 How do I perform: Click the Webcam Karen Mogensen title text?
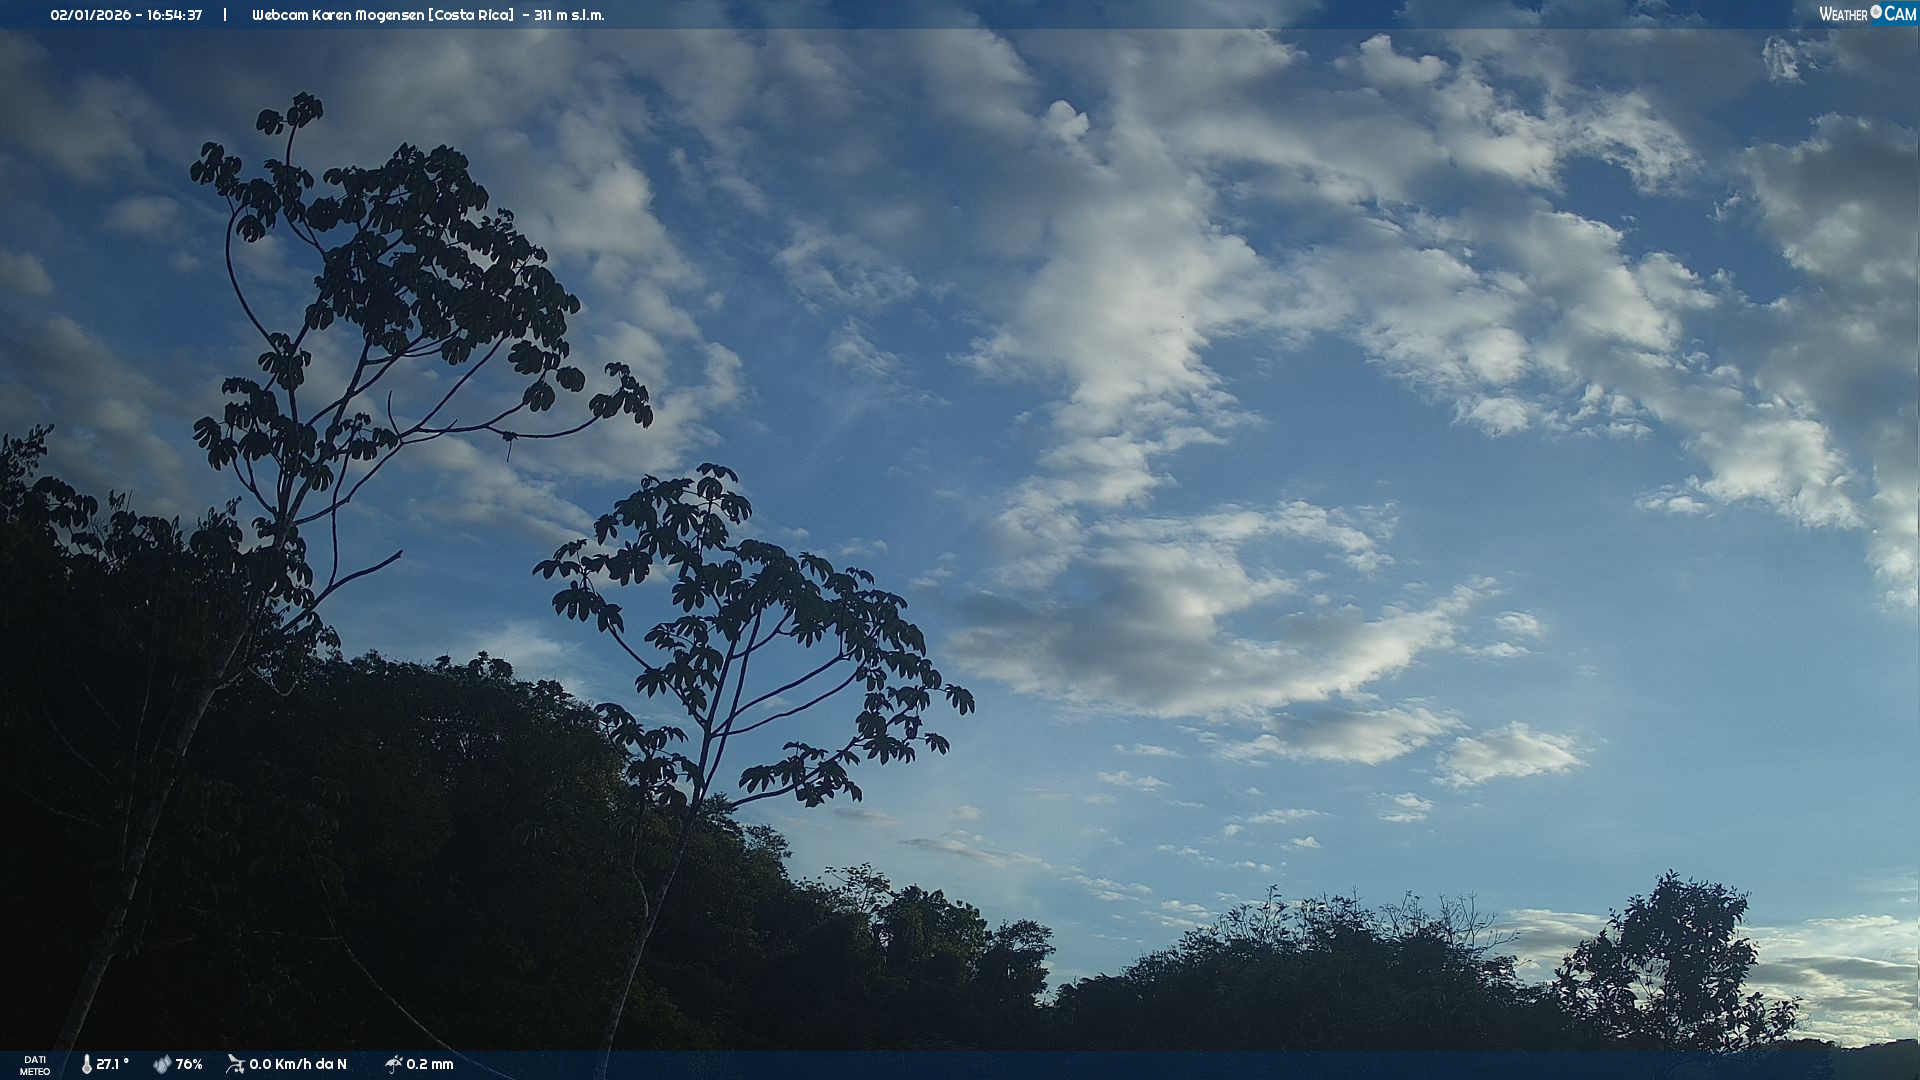(340, 15)
